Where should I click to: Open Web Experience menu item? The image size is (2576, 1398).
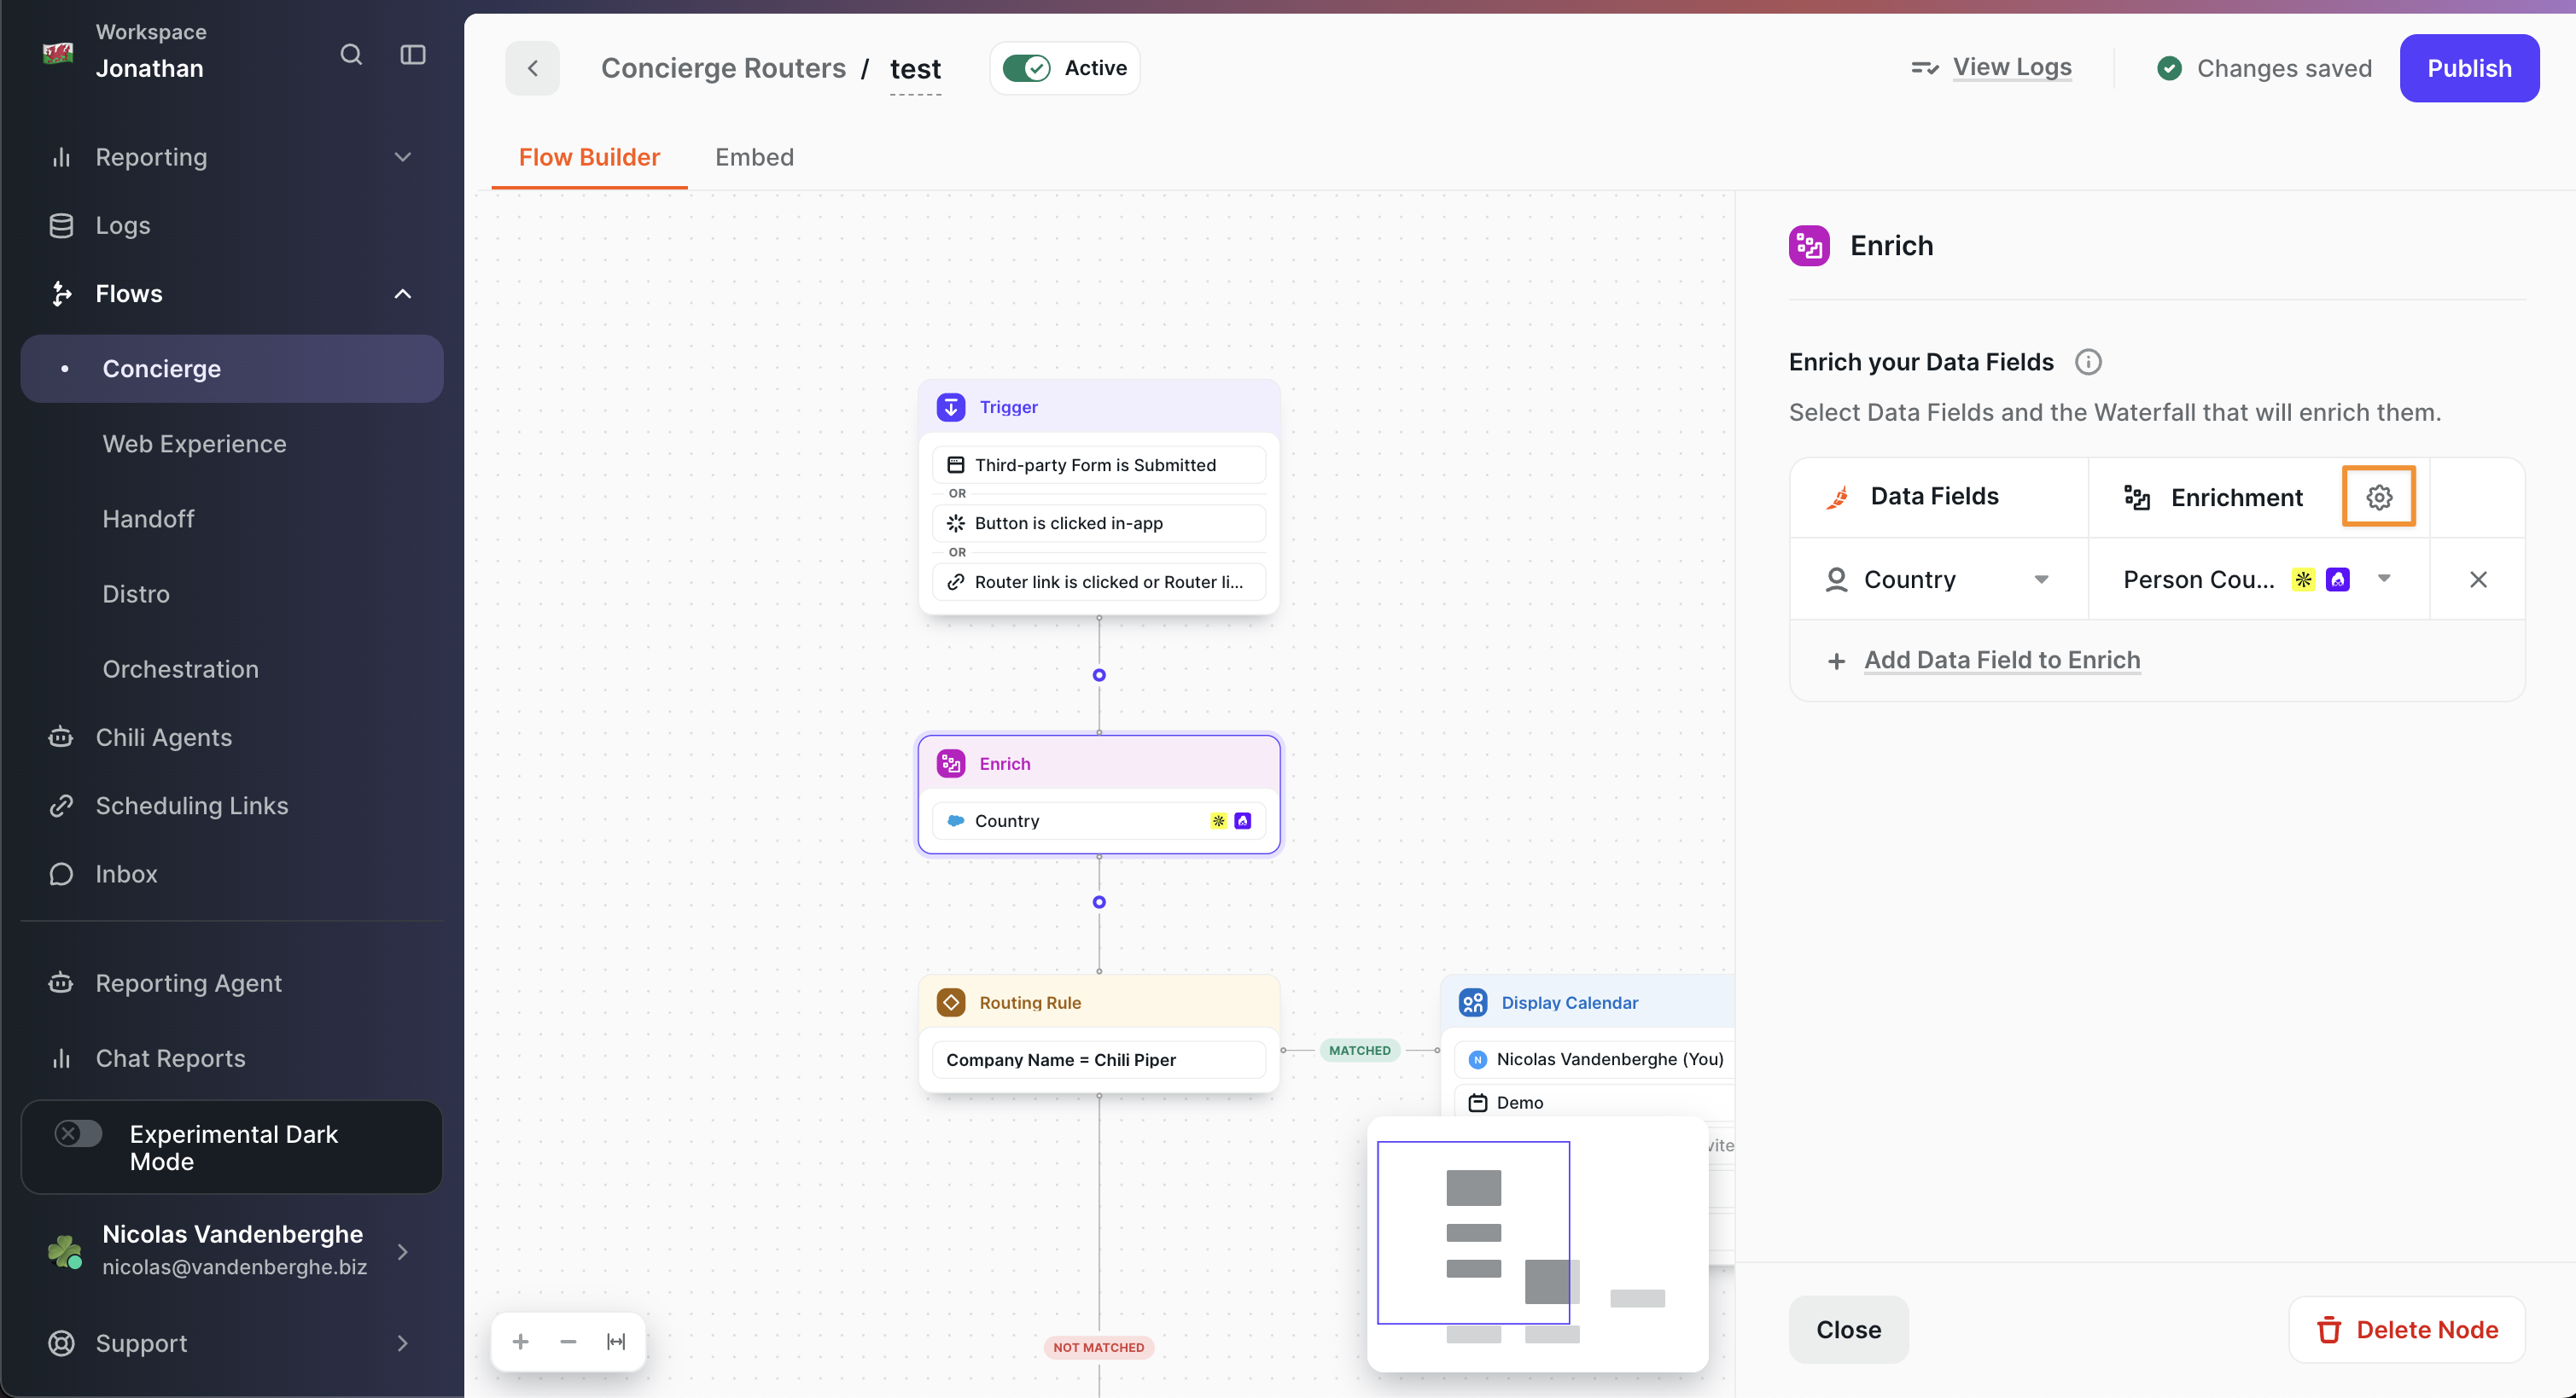click(x=194, y=444)
